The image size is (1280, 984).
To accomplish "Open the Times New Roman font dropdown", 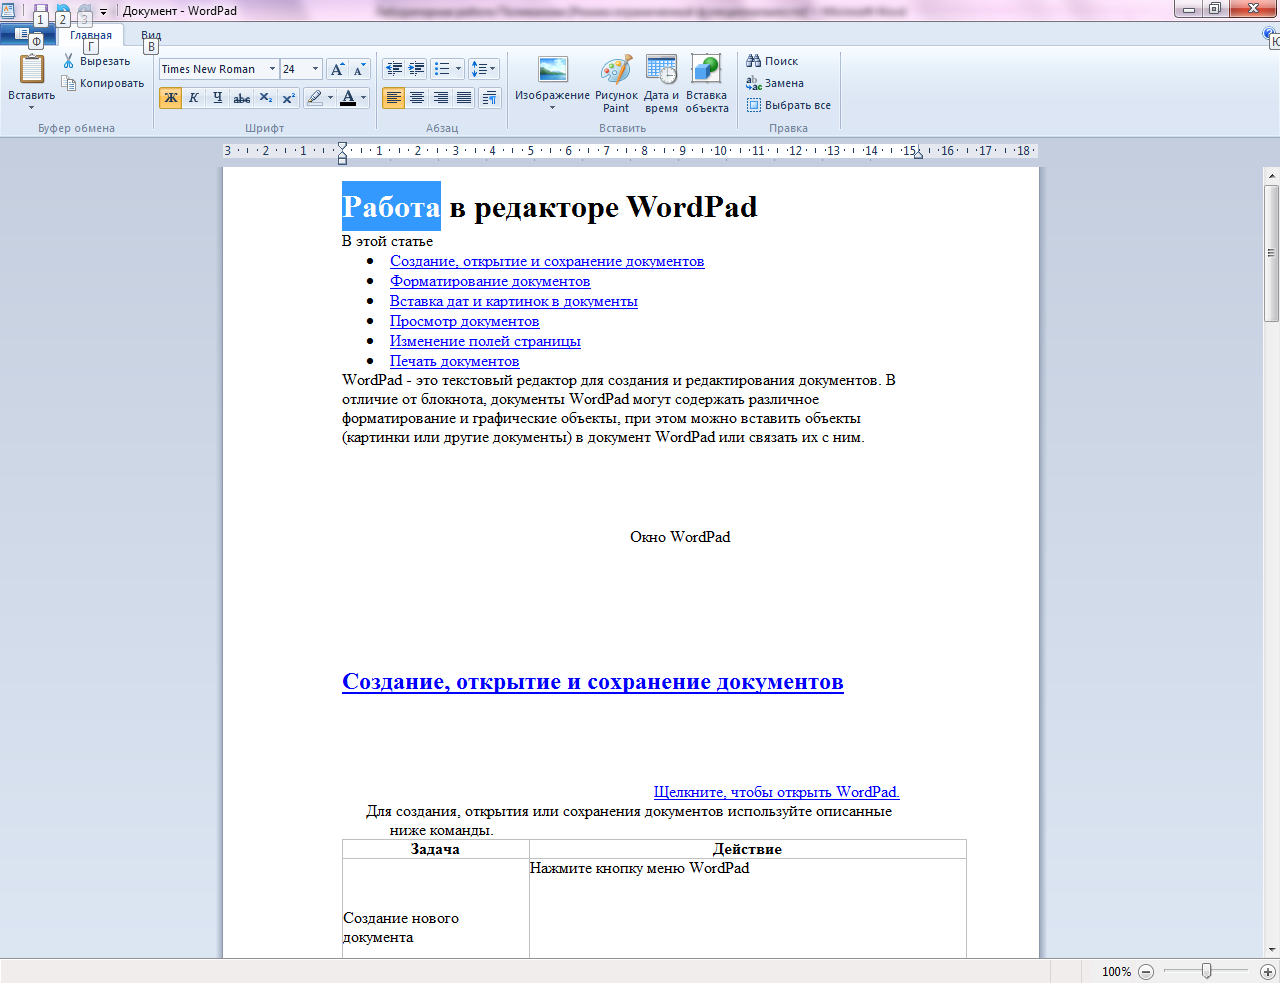I will 272,69.
